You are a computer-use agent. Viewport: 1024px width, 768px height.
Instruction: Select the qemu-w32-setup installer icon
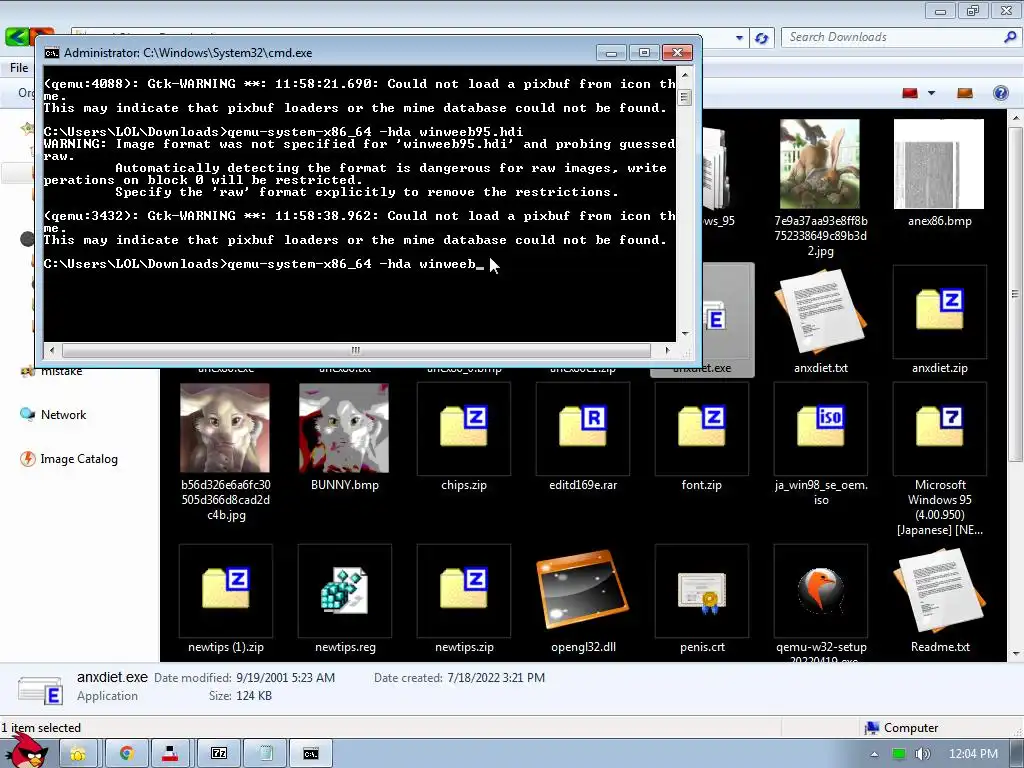tap(820, 590)
